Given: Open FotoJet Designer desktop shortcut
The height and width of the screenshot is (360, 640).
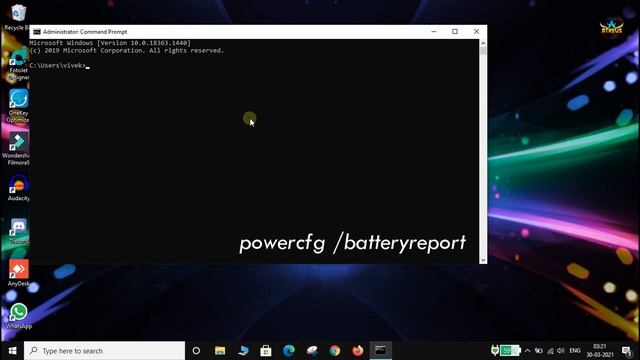Looking at the screenshot, I should click(x=18, y=64).
